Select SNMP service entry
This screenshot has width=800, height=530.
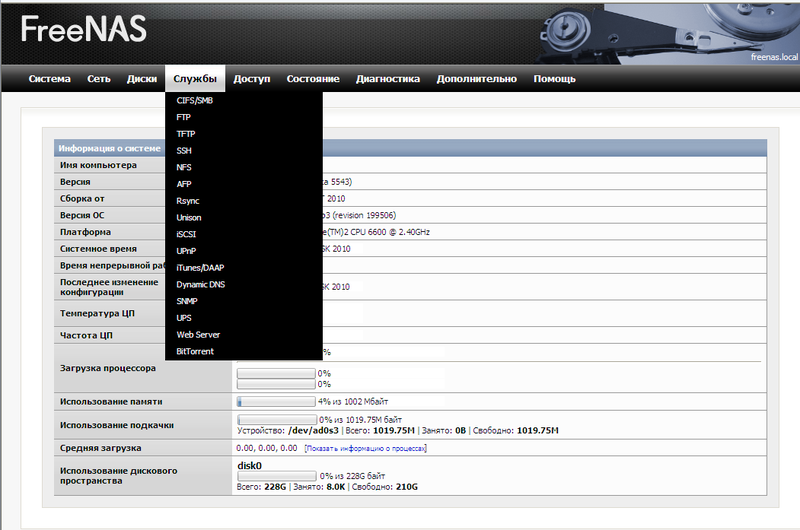tap(187, 301)
